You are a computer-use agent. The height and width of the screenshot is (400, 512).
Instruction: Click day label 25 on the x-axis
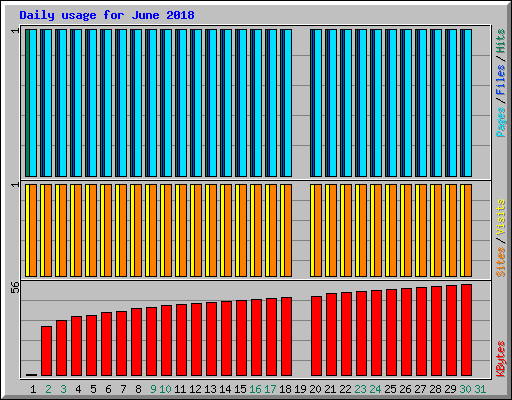[x=390, y=389]
